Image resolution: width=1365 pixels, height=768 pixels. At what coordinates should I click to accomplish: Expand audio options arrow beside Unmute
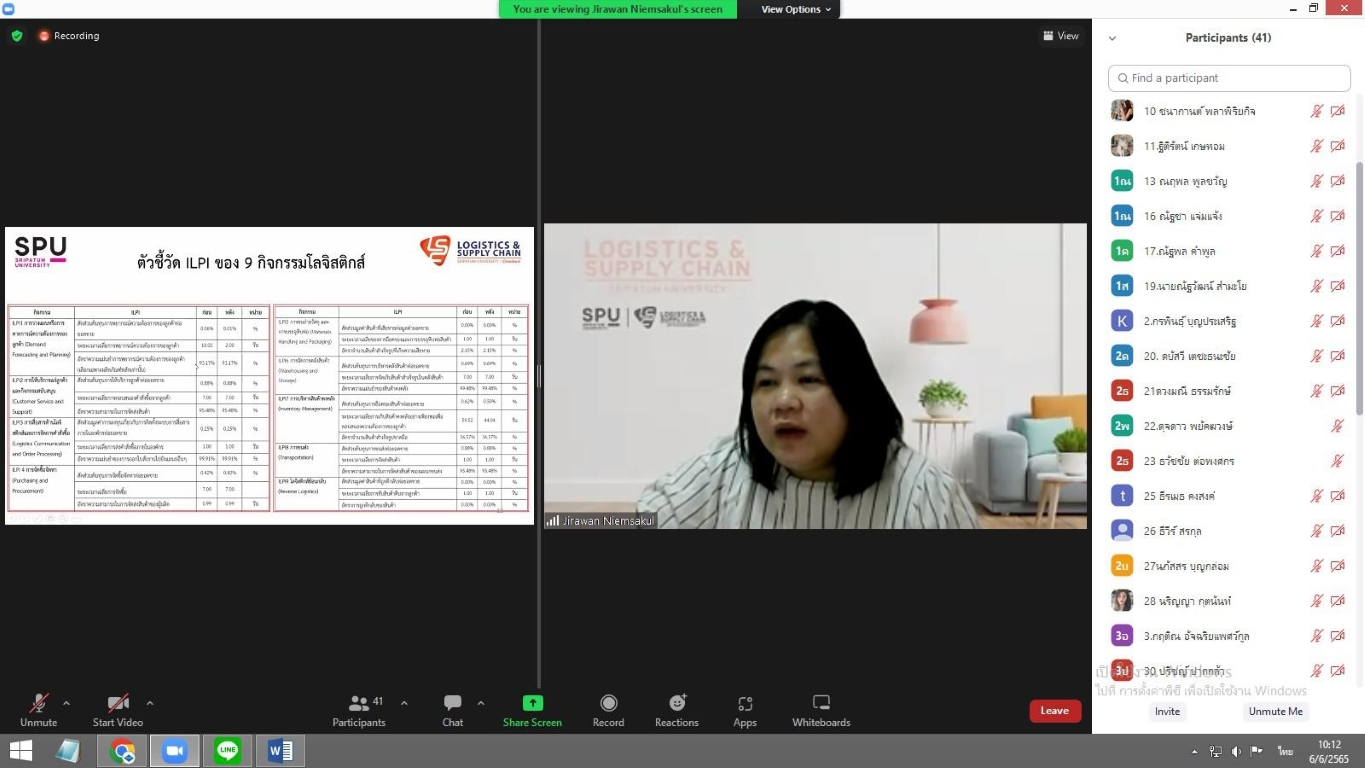click(x=66, y=703)
